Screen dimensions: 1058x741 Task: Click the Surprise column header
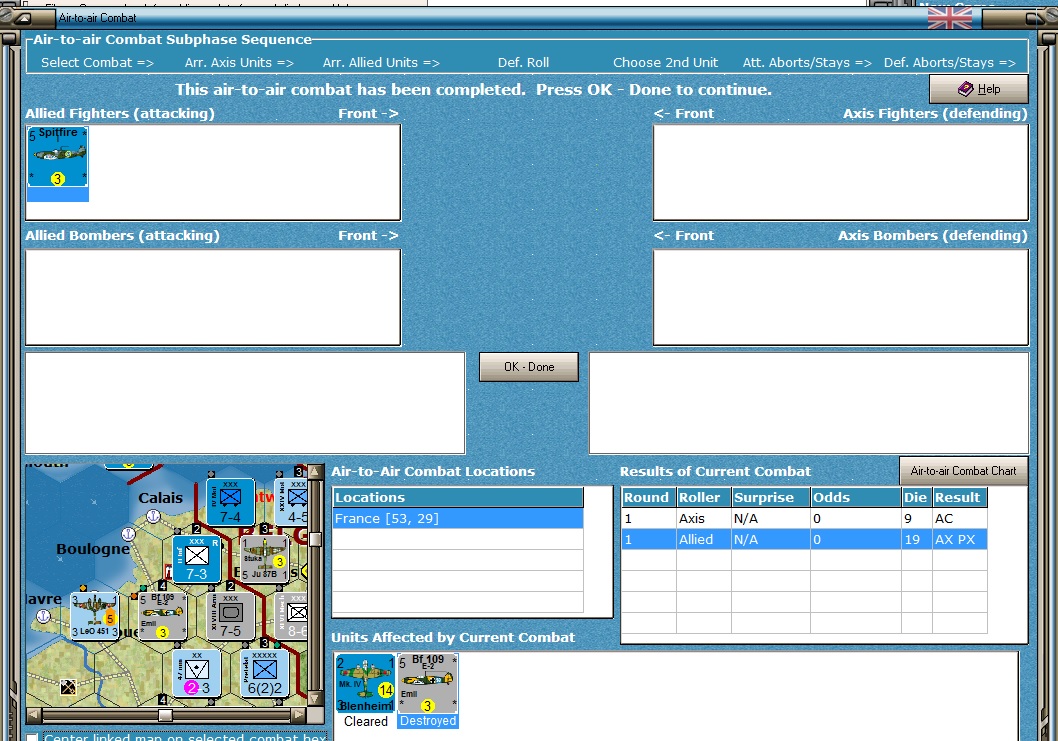771,497
